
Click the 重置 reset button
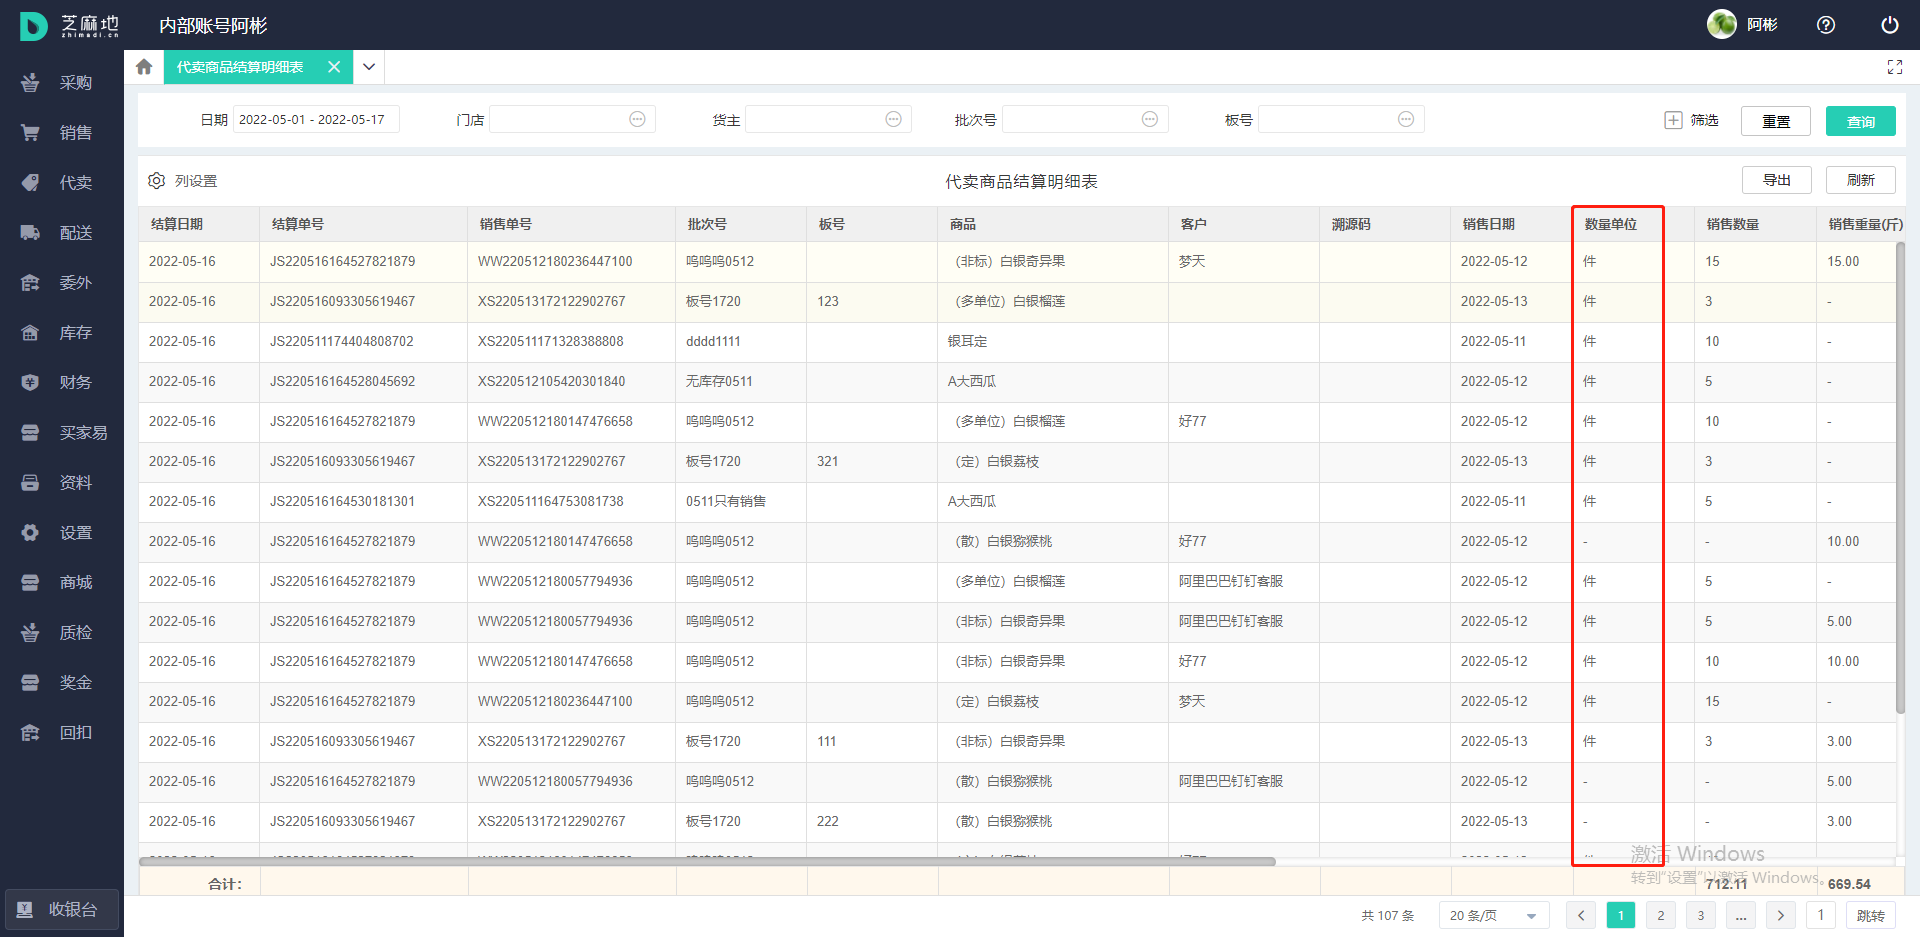click(x=1776, y=121)
